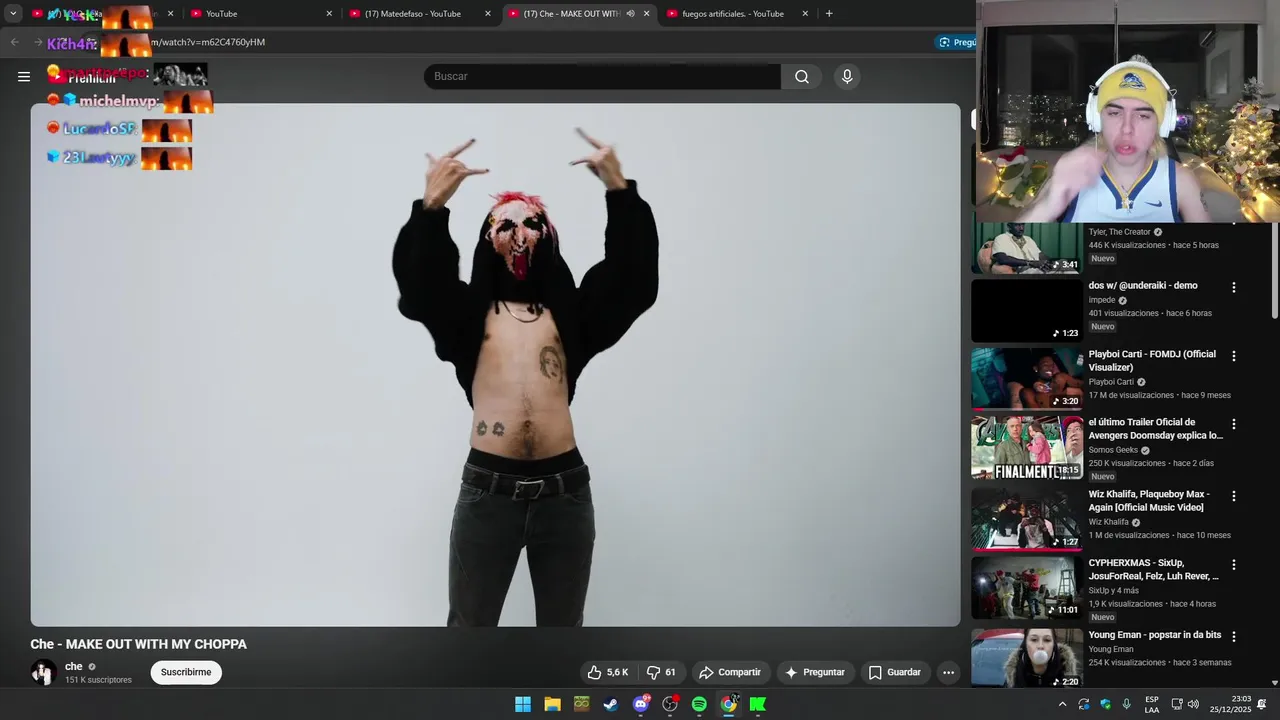Viewport: 1280px width, 720px height.
Task: Open options menu for CYPHERXMAS video
Action: click(x=1233, y=565)
